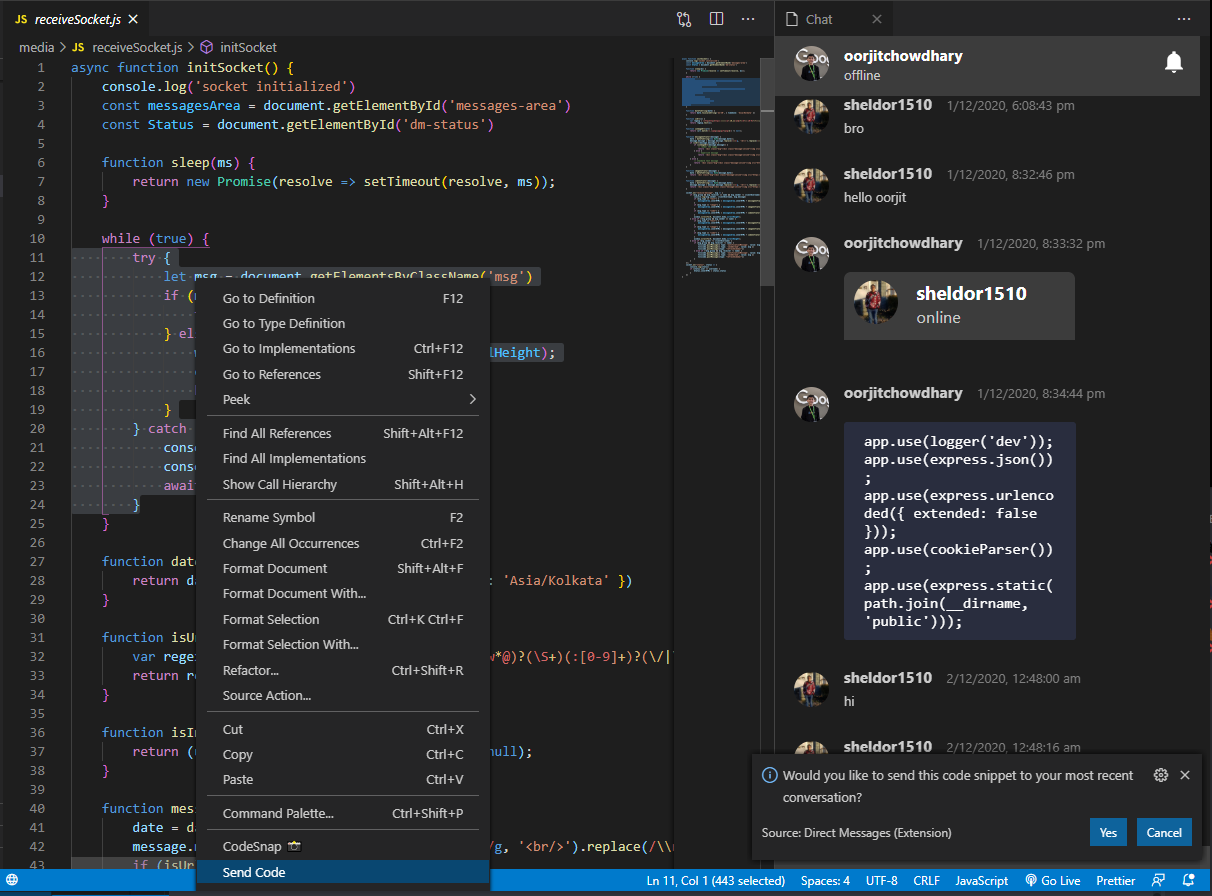Image resolution: width=1212 pixels, height=896 pixels.
Task: Select Format Document
Action: pyautogui.click(x=342, y=568)
